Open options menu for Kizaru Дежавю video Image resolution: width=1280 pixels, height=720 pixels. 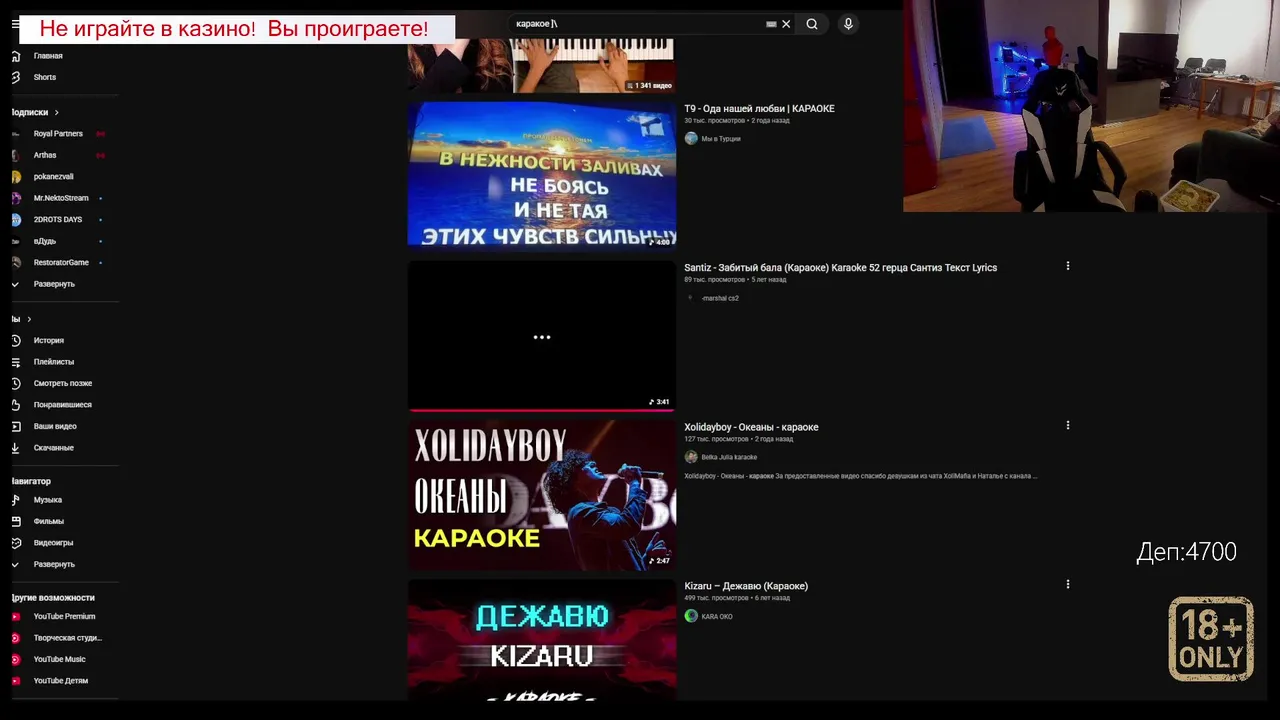(x=1068, y=584)
